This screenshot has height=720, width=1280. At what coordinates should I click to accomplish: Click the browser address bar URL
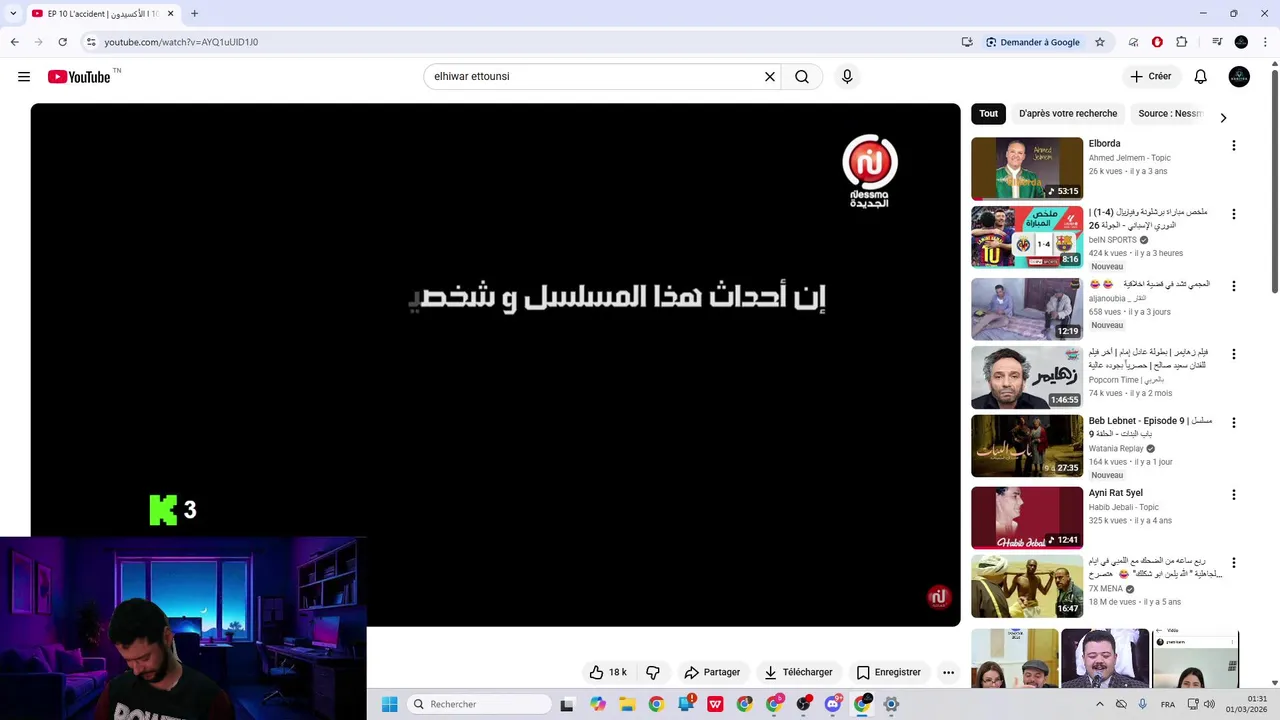click(x=181, y=42)
